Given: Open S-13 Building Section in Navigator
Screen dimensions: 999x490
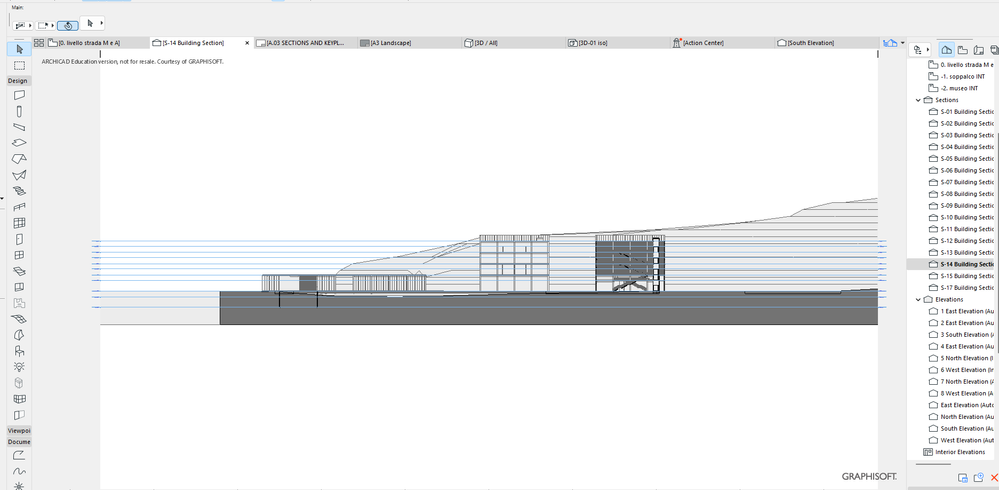Looking at the screenshot, I should point(961,252).
